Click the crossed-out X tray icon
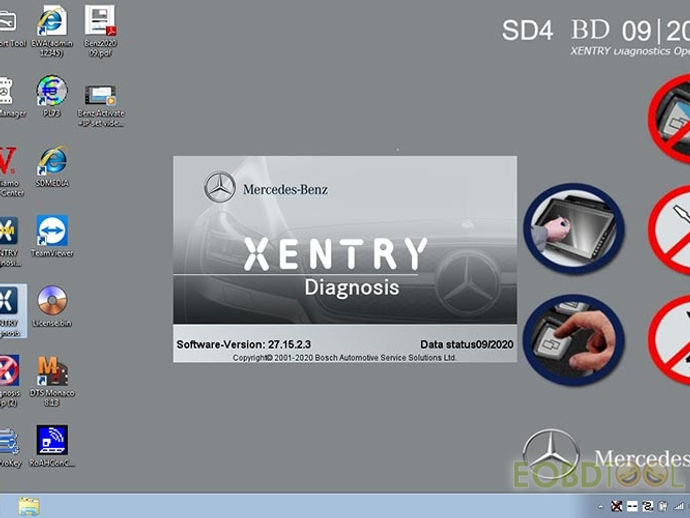This screenshot has width=690, height=518. point(617,506)
